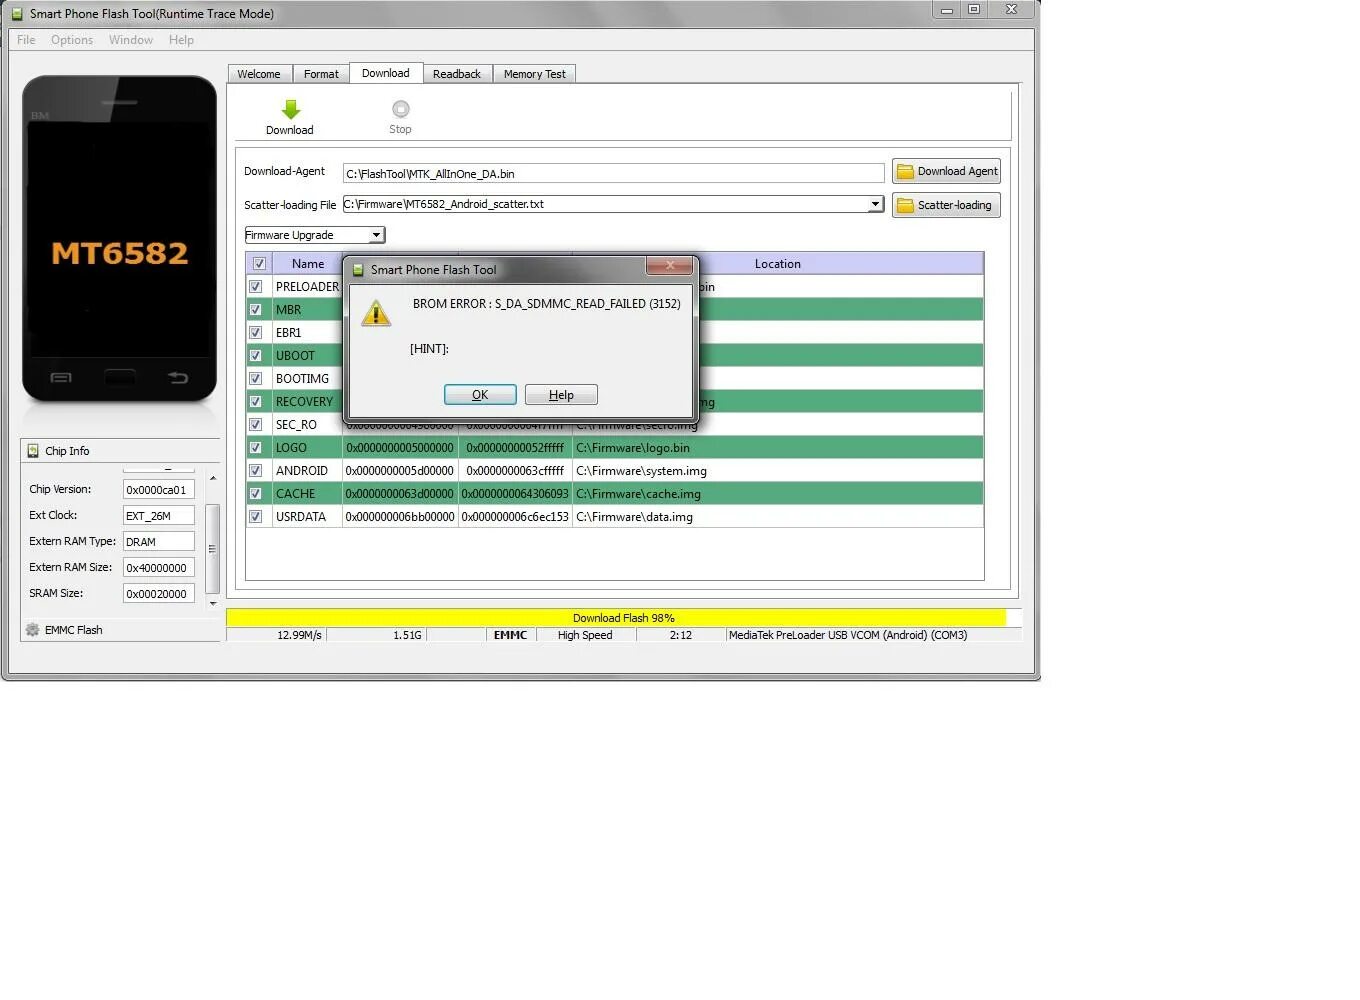Switch to the Readback tab
The width and height of the screenshot is (1360, 1000).
(x=457, y=74)
